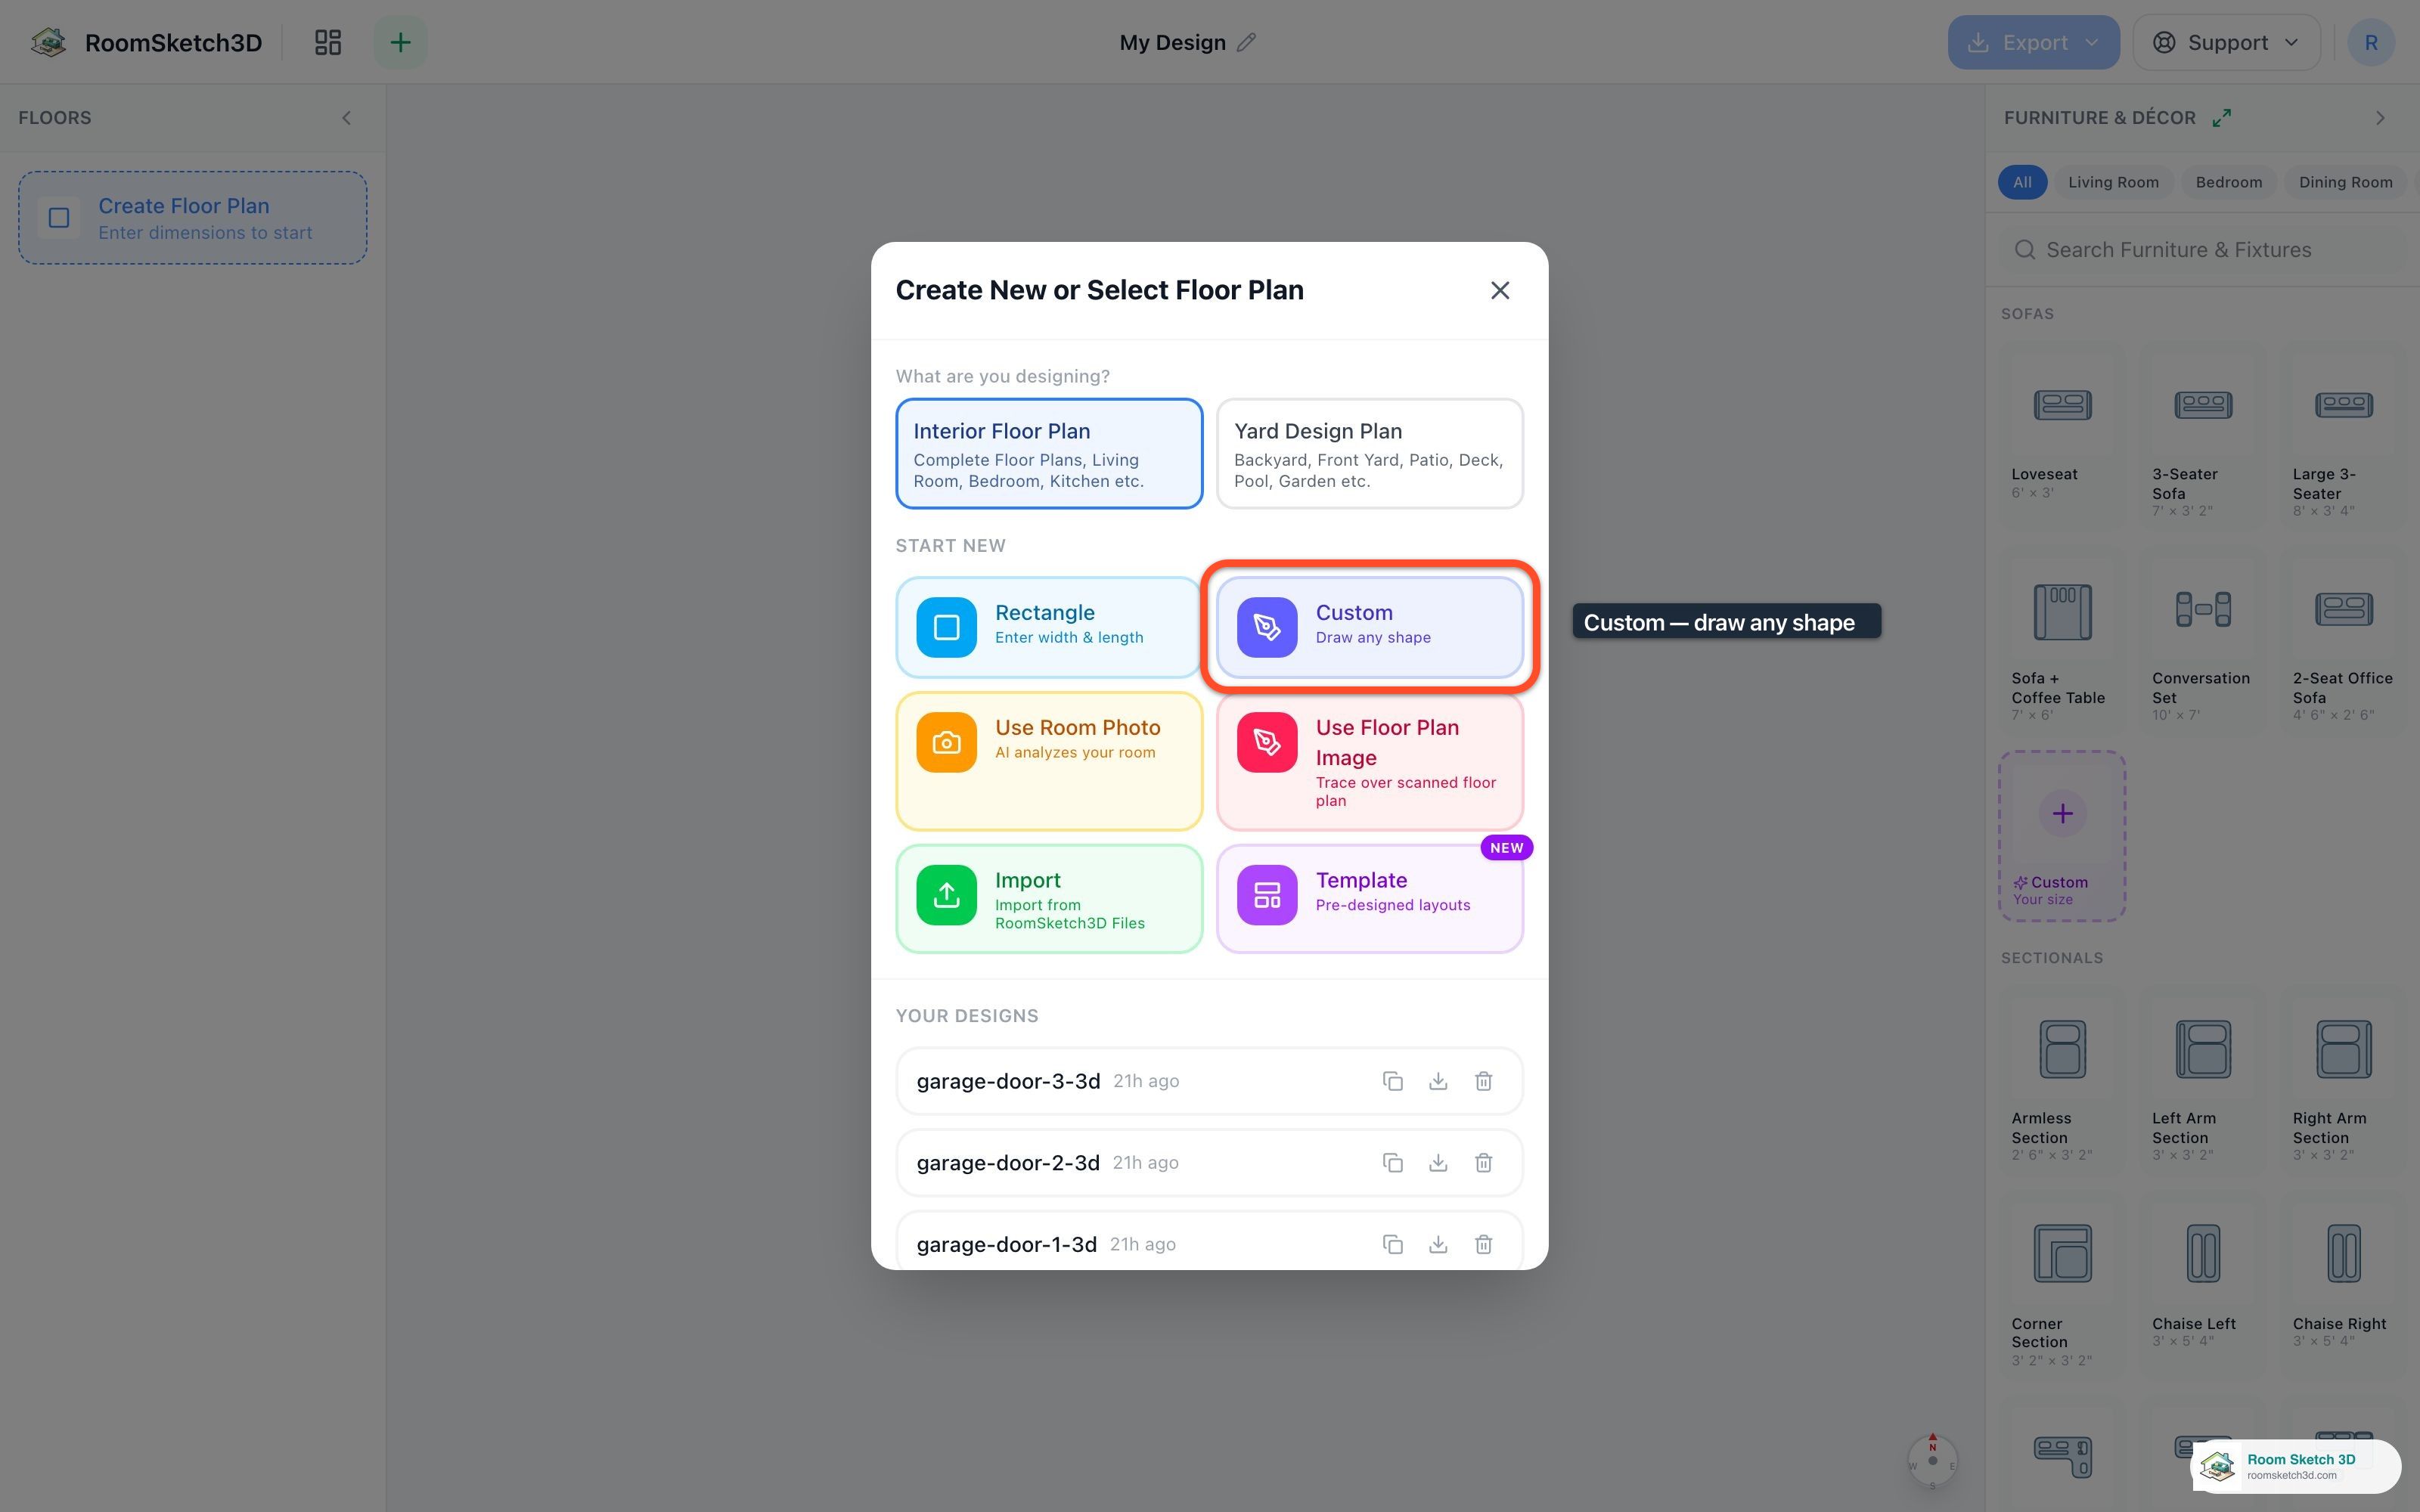This screenshot has width=2420, height=1512.
Task: Duplicate the garage-door-2-3d design
Action: point(1392,1163)
